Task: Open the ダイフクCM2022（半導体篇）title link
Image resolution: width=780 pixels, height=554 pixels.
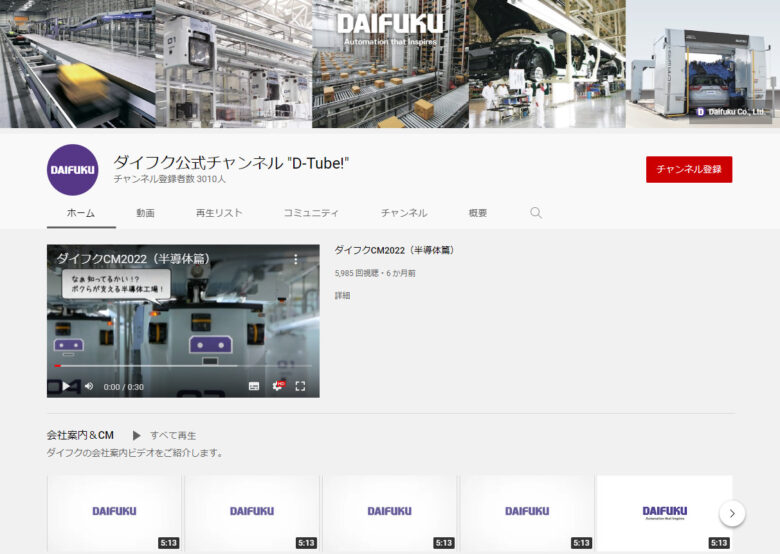Action: [x=395, y=250]
